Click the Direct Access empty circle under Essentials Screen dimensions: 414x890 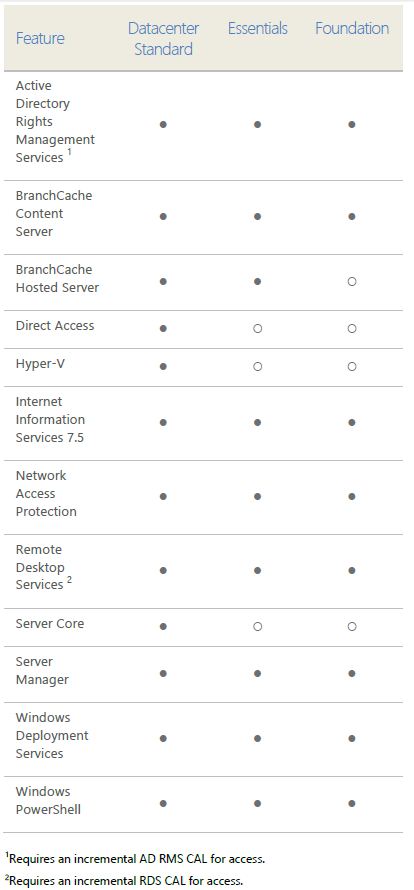pos(257,329)
